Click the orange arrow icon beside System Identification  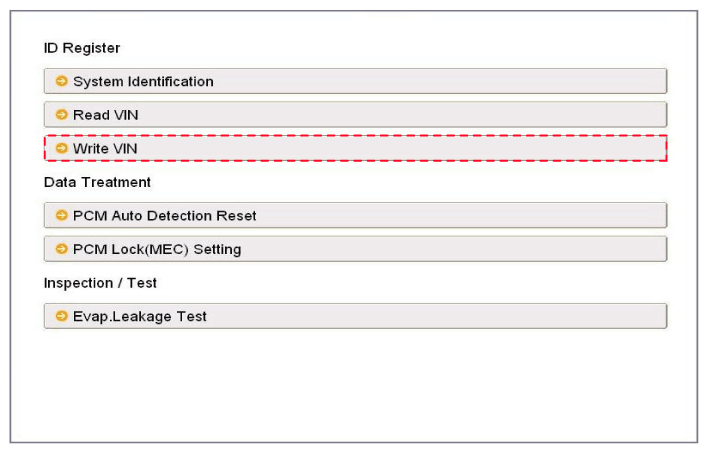point(61,81)
